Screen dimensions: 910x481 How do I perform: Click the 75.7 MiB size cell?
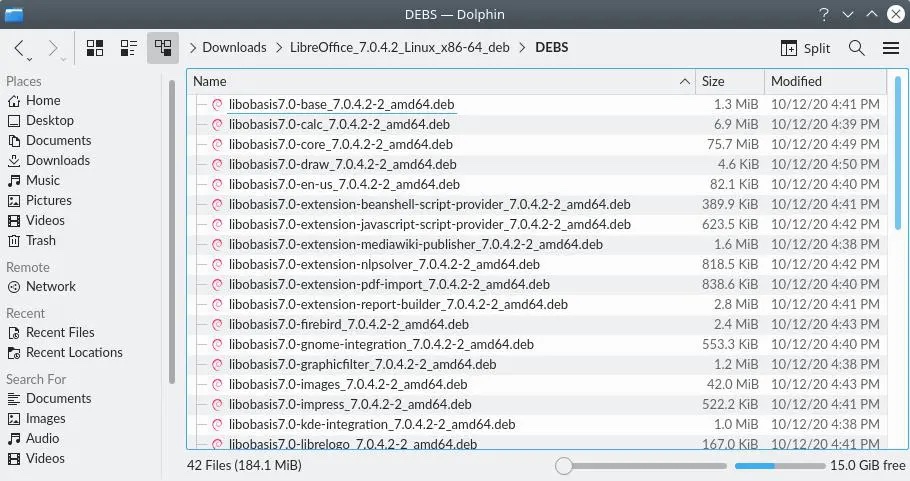click(x=732, y=144)
